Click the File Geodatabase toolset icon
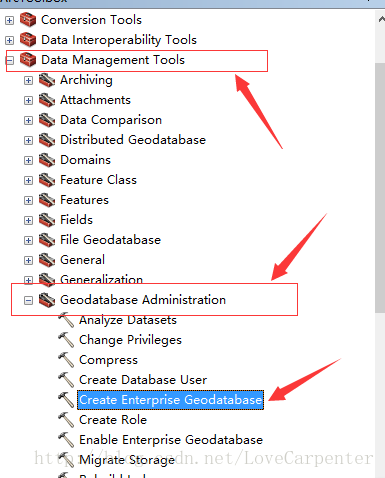 point(47,240)
